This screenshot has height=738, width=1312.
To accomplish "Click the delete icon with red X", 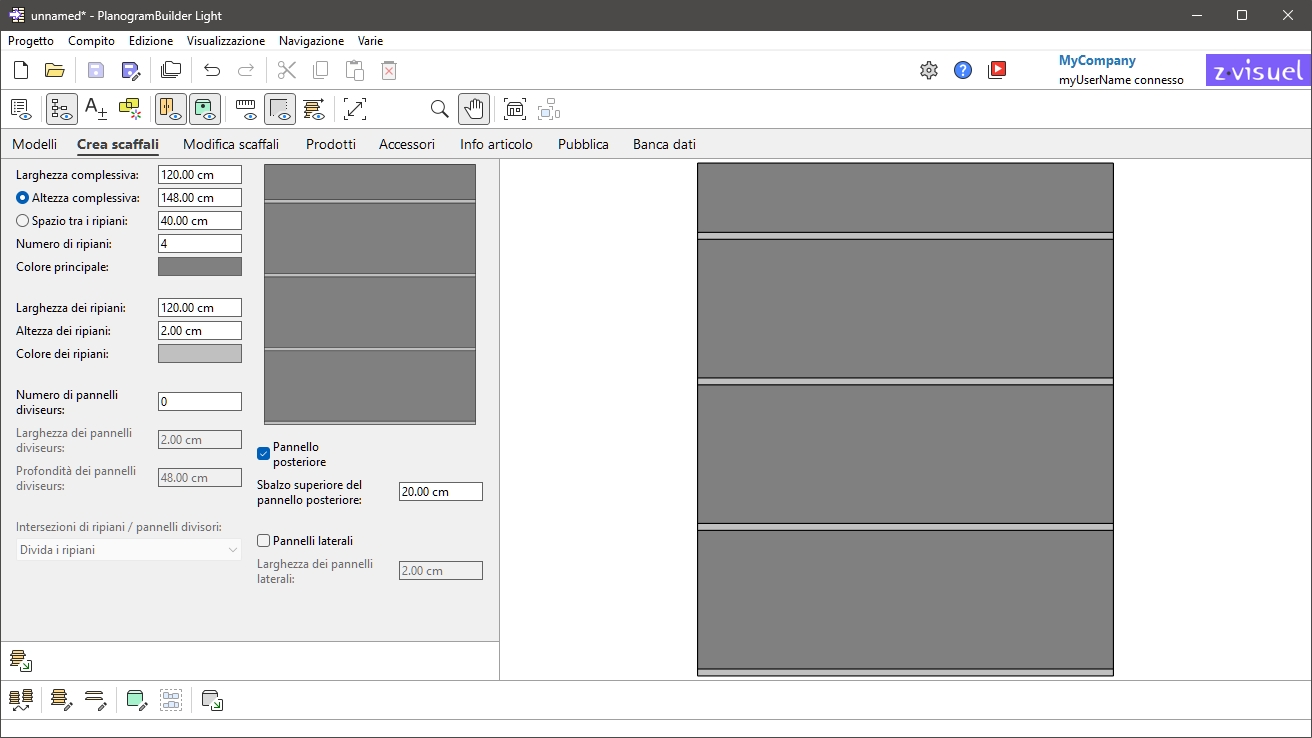I will [389, 70].
